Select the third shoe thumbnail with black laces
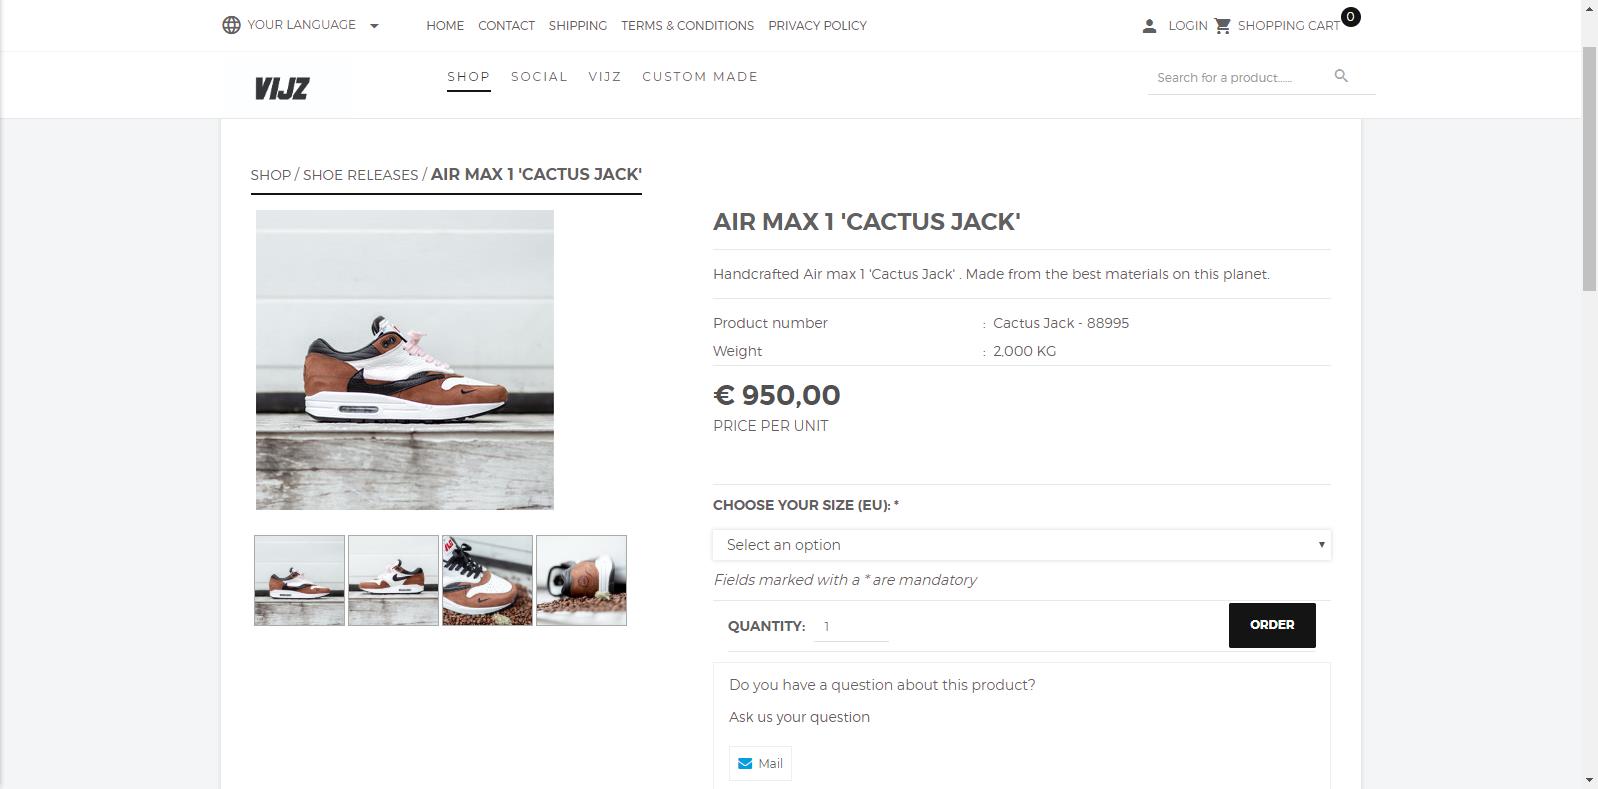Viewport: 1598px width, 789px height. [x=487, y=581]
